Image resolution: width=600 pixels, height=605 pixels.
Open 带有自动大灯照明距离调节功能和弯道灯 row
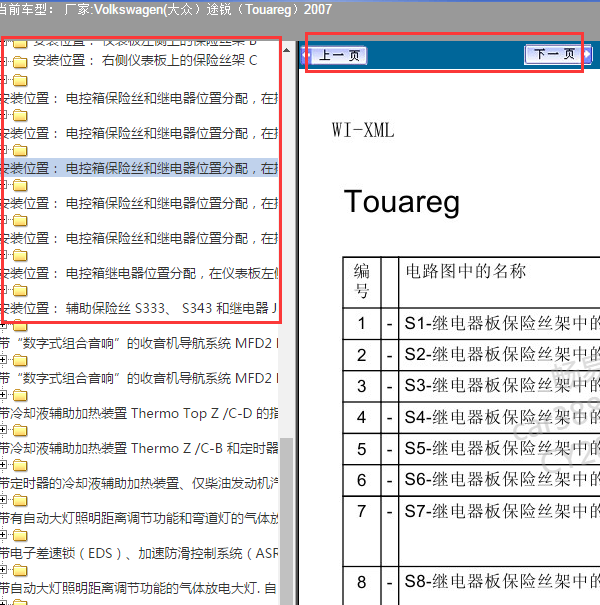139,519
